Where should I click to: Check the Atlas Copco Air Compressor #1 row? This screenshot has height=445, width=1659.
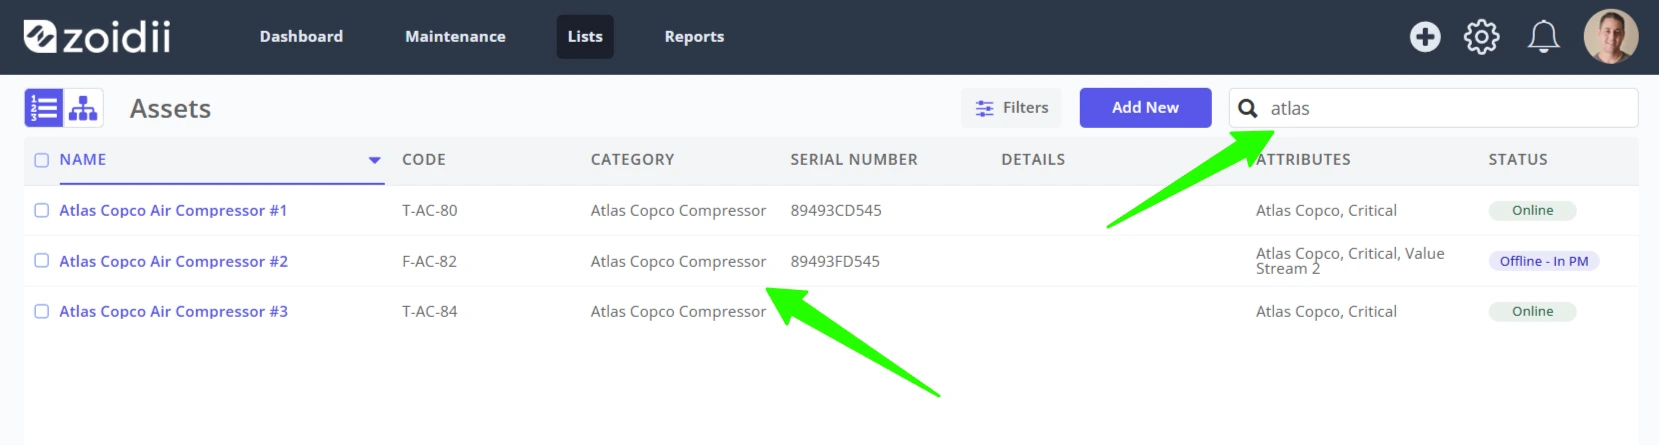[42, 210]
